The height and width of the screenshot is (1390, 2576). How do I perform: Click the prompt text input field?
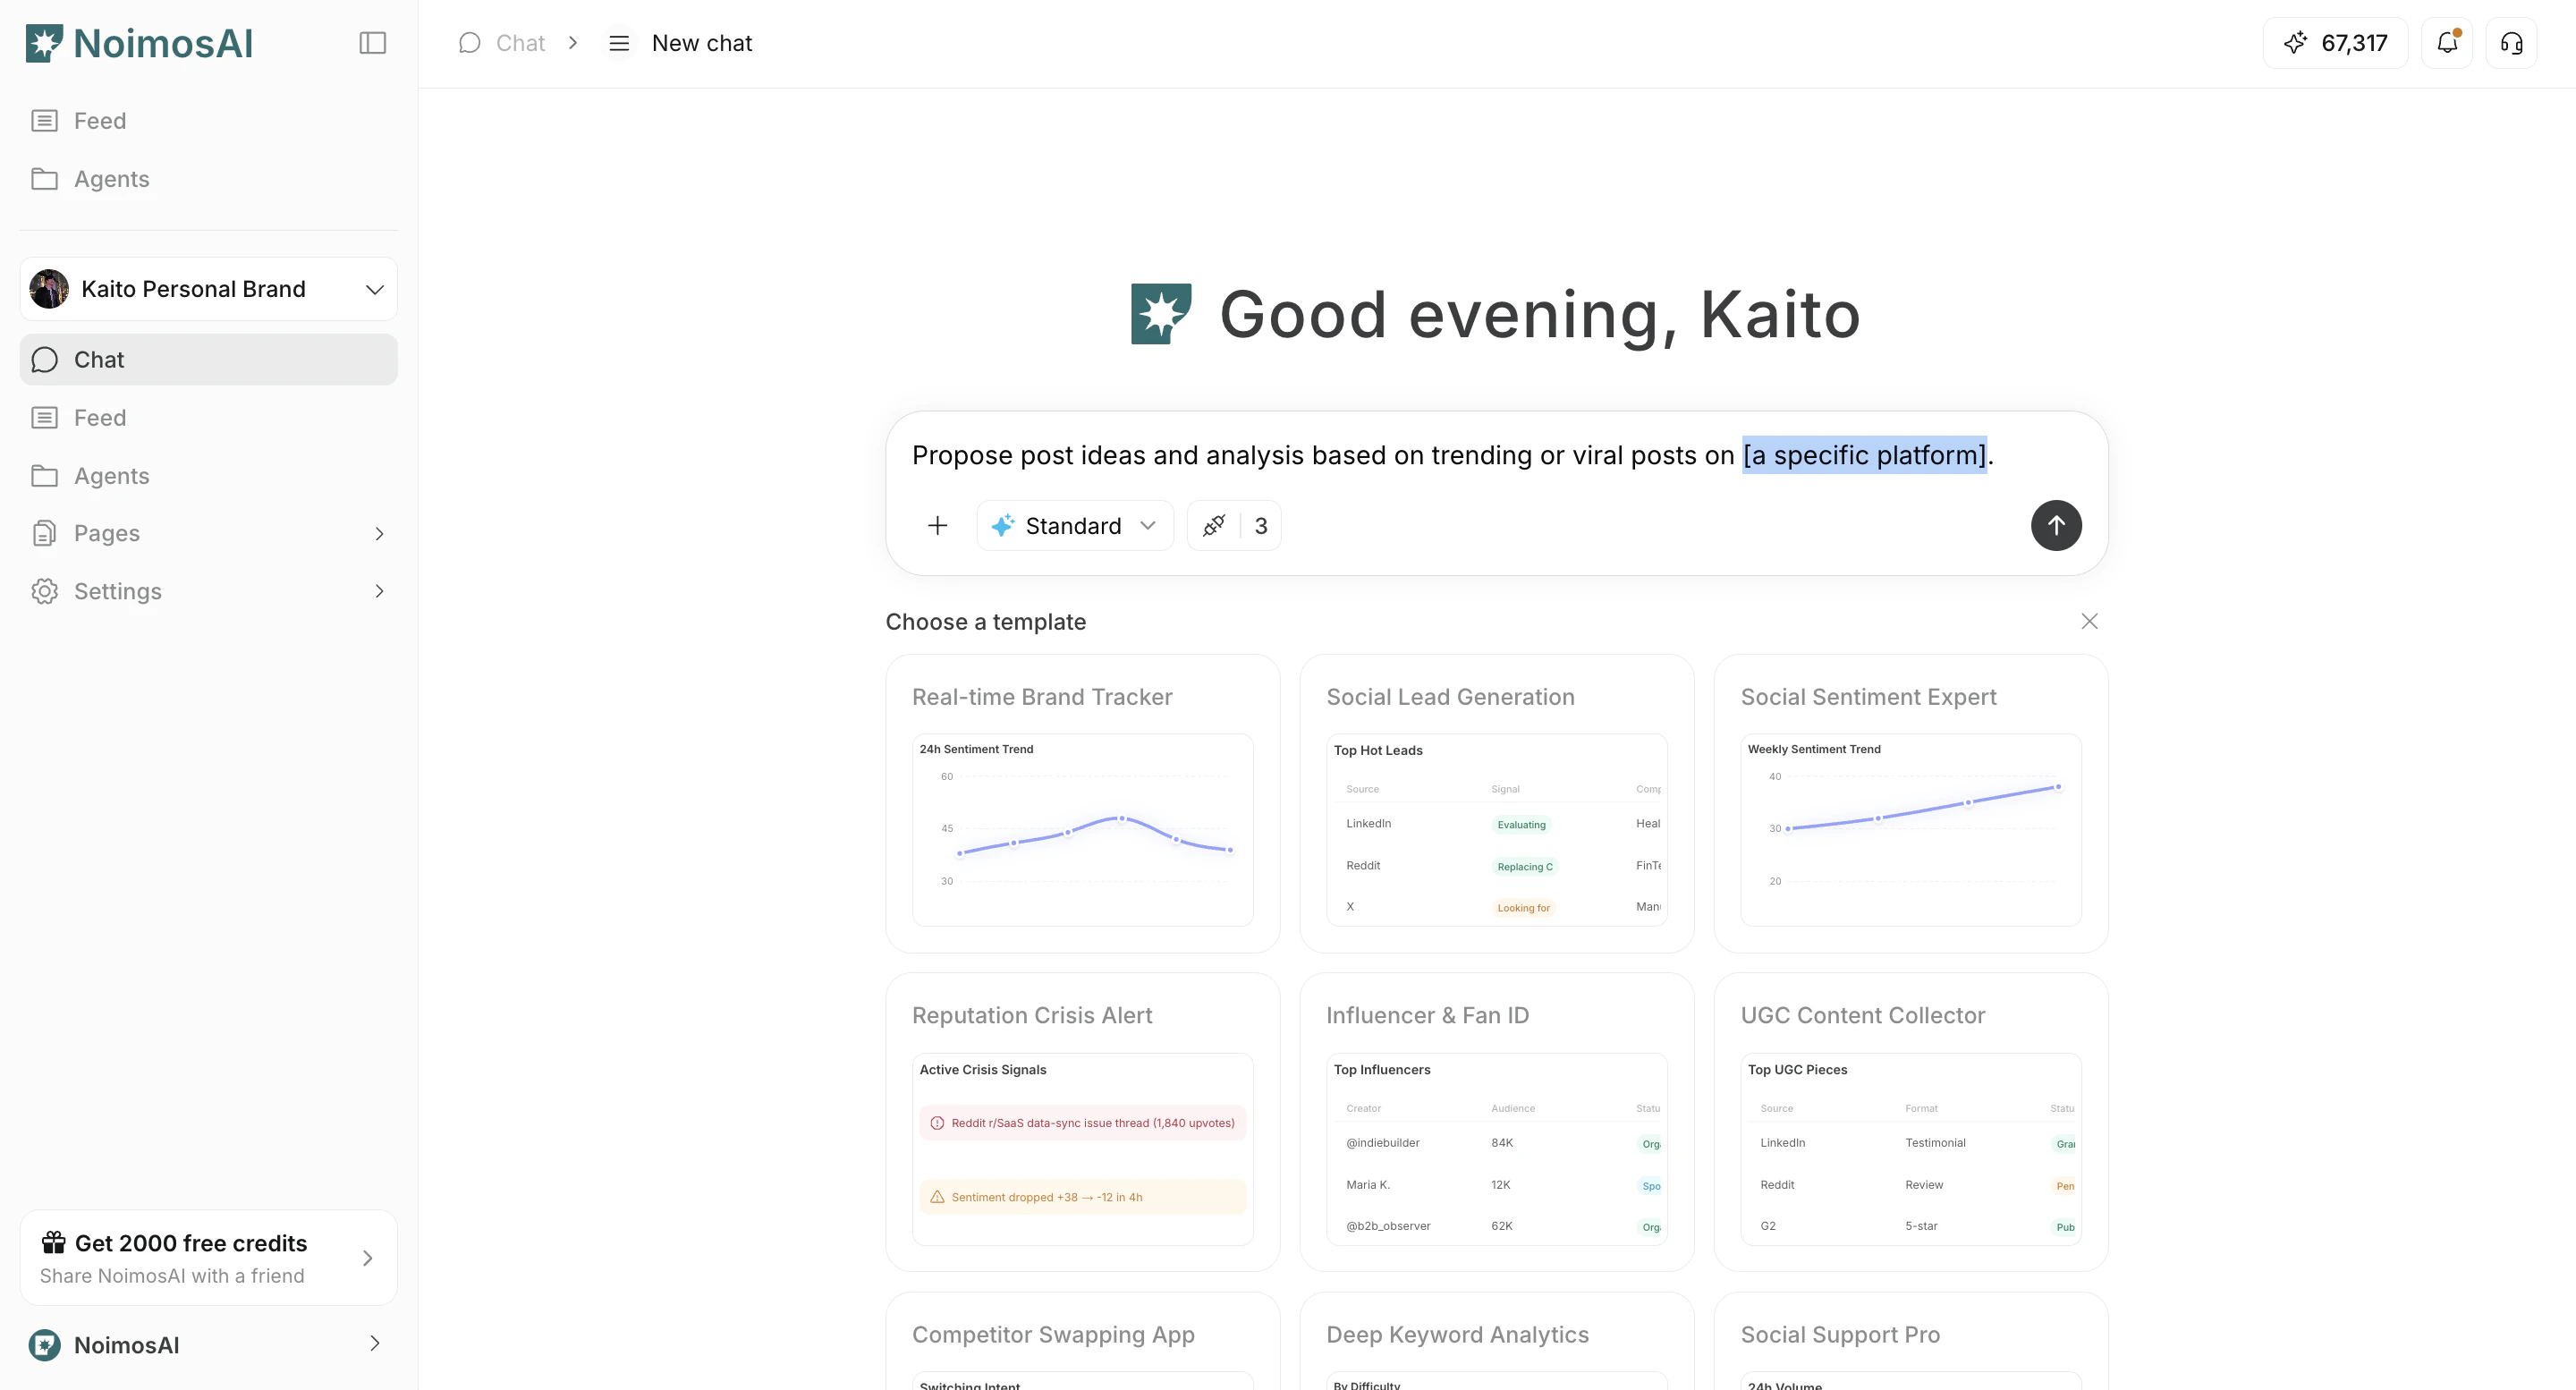coord(1496,455)
